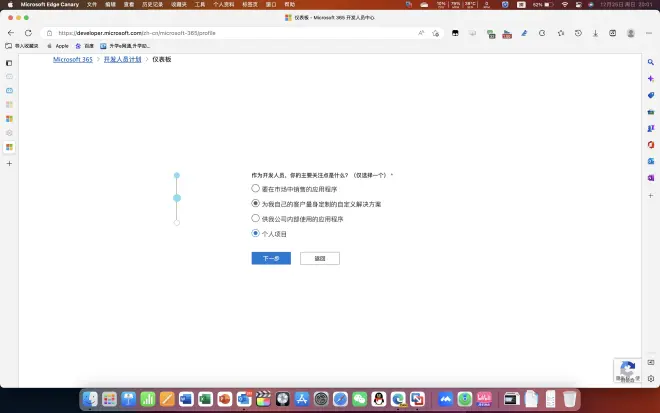Open App Store from the Dock
This screenshot has height=413, width=660.
point(302,399)
